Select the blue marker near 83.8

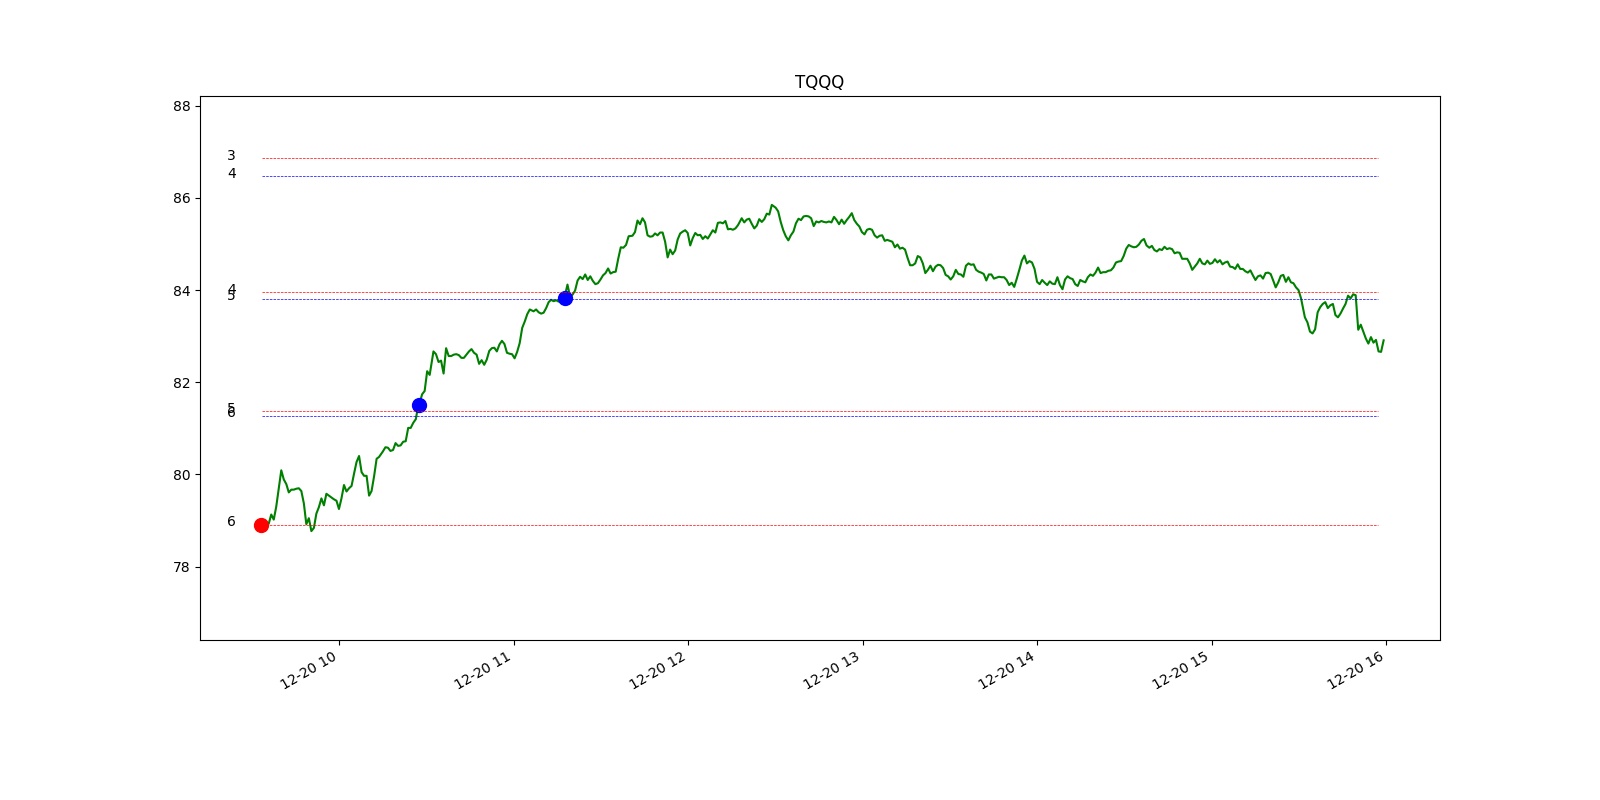(565, 298)
